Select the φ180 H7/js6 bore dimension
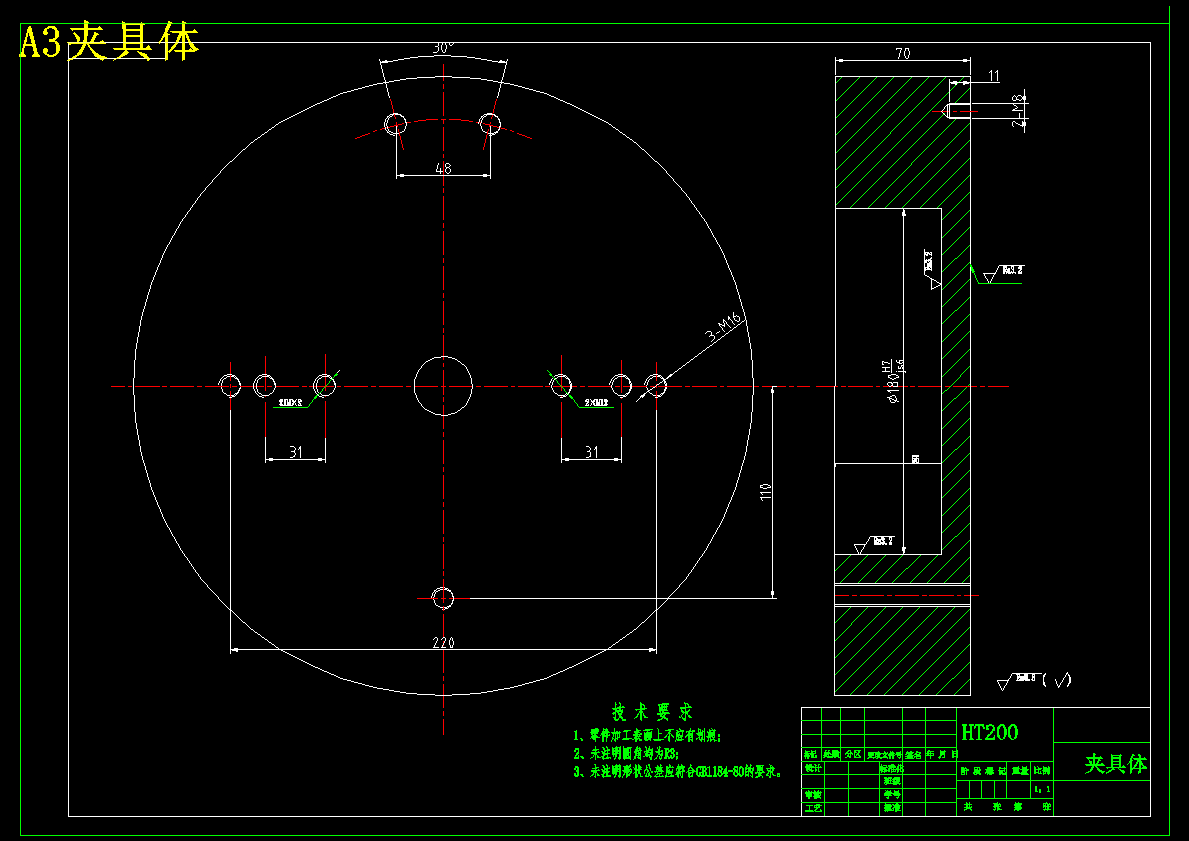The height and width of the screenshot is (841, 1189). (894, 382)
